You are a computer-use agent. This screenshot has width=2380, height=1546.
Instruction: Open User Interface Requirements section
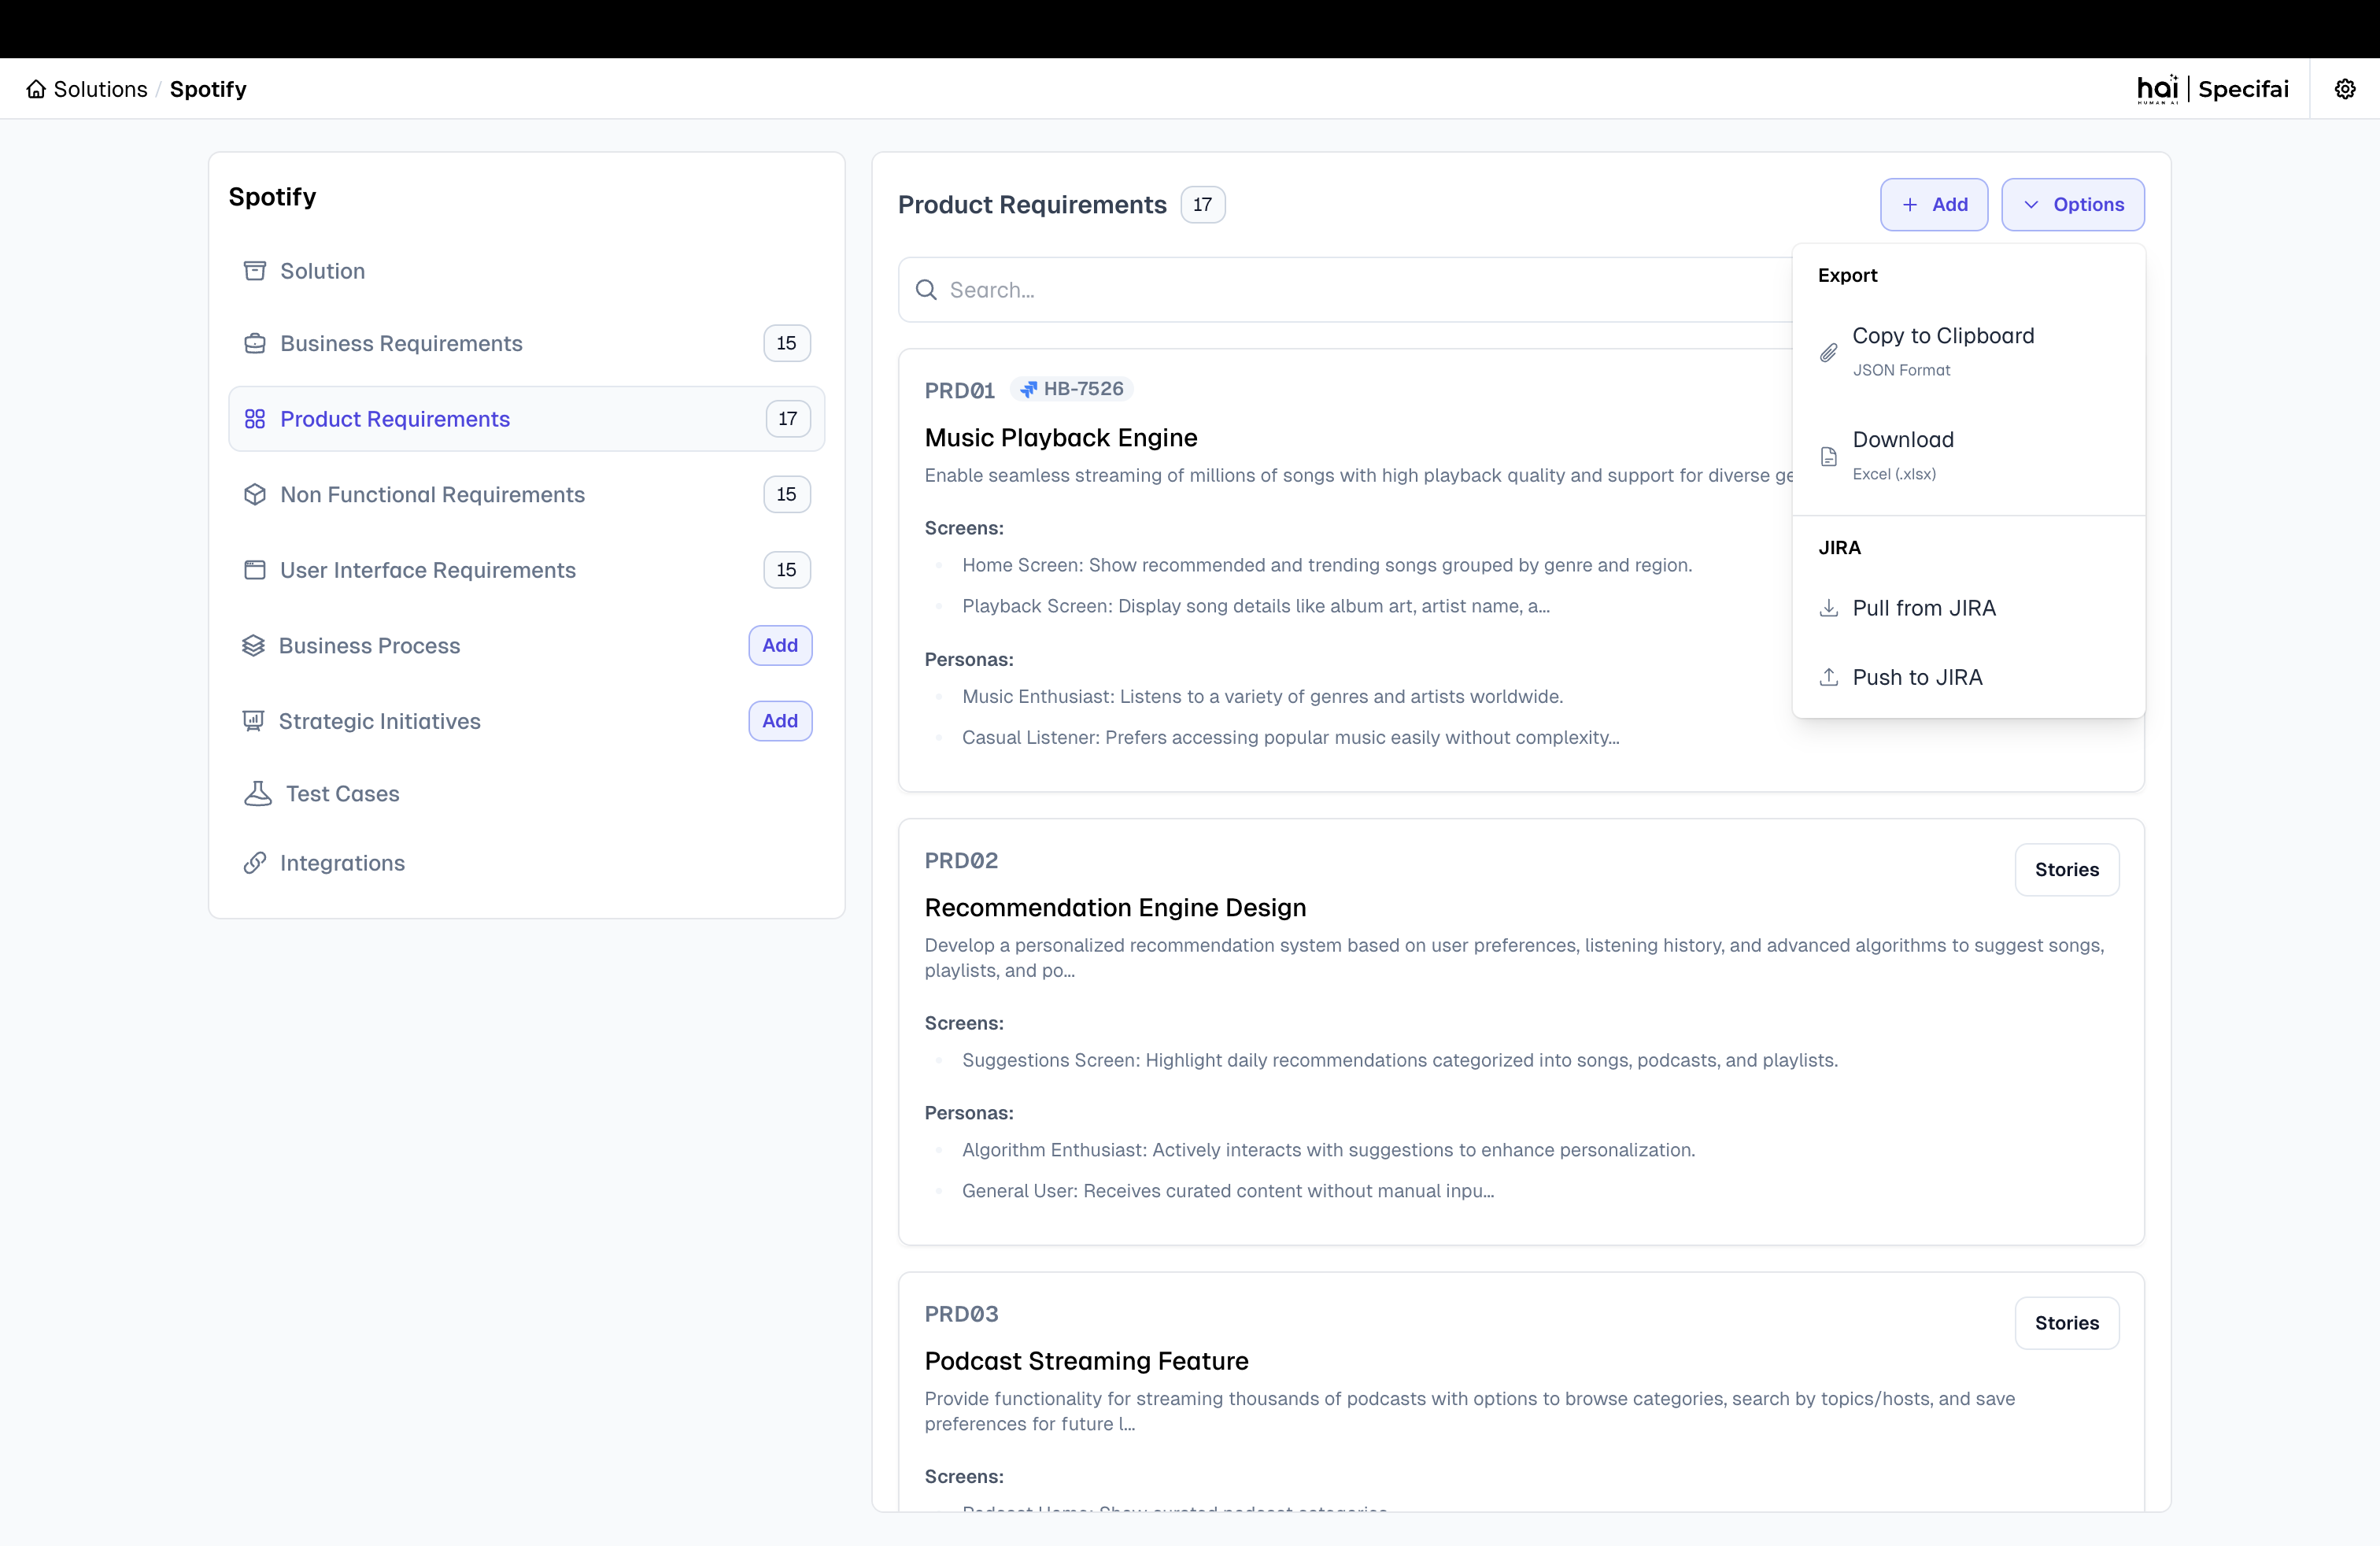[x=526, y=570]
